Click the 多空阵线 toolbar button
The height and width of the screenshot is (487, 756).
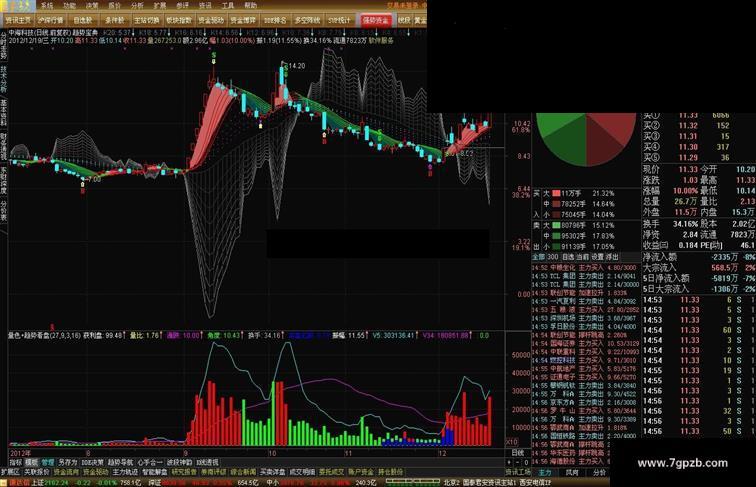click(x=307, y=20)
